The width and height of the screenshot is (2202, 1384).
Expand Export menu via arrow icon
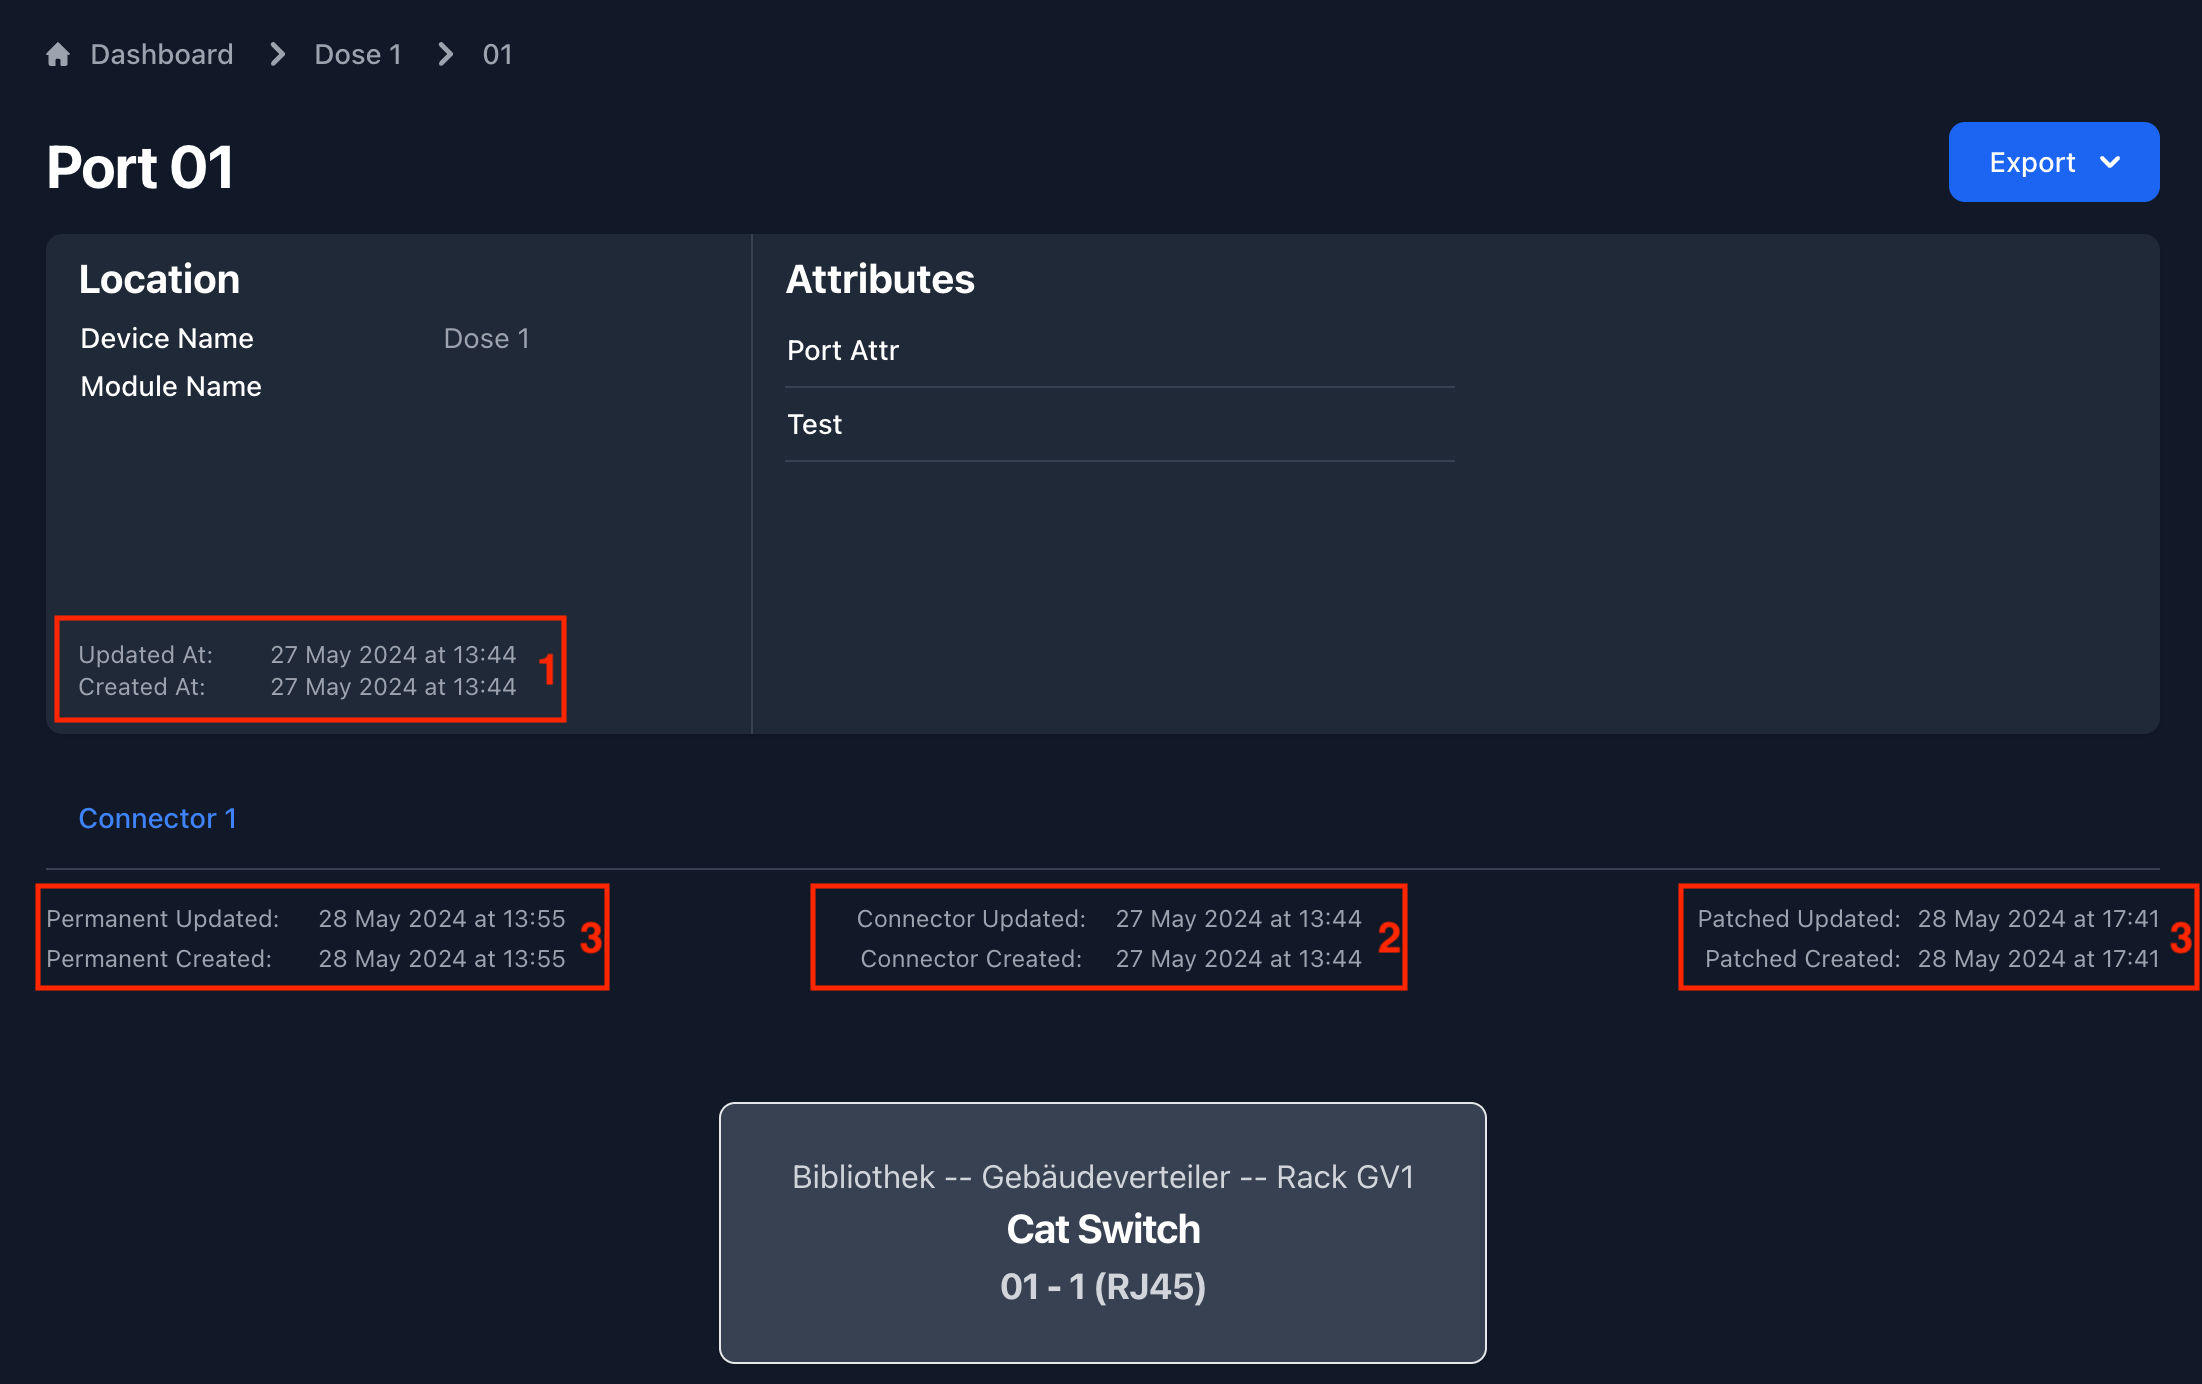pos(2110,162)
